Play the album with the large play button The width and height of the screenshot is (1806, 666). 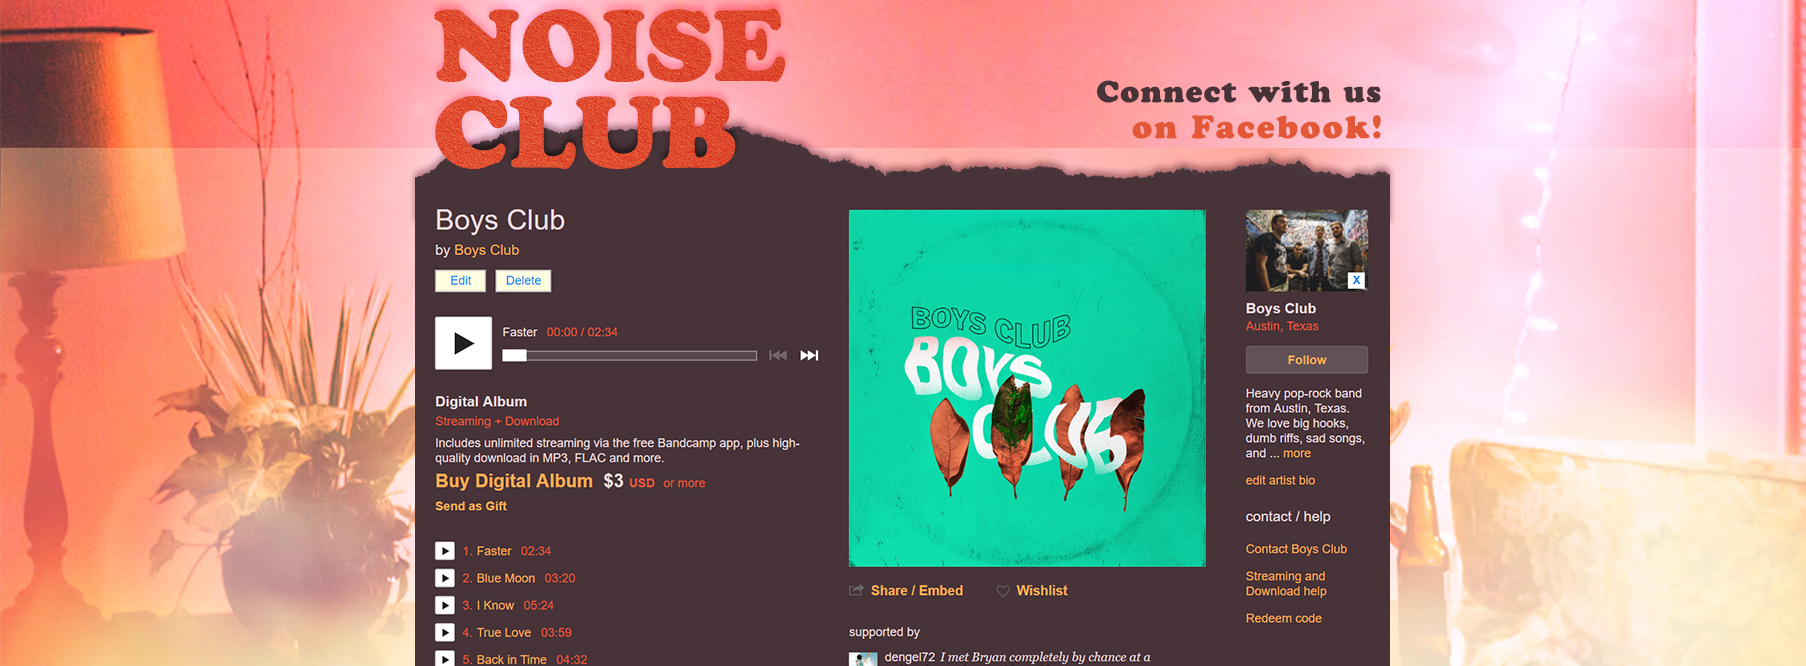click(x=463, y=343)
